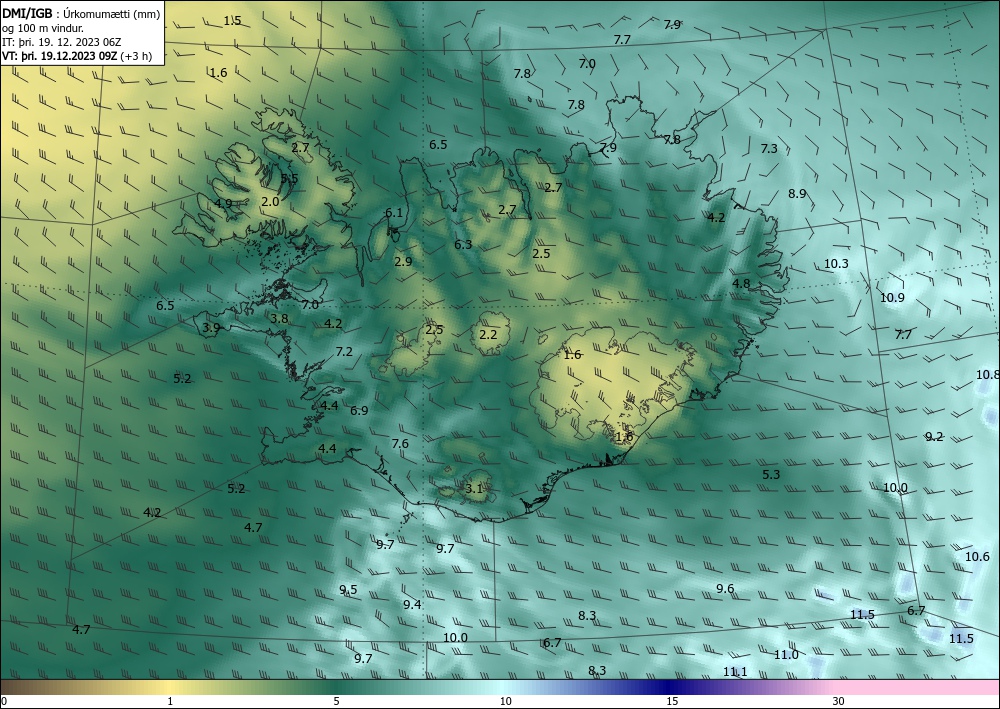Click the '7.6' value on the map
Viewport: 1000px width, 709px height.
pyautogui.click(x=400, y=444)
